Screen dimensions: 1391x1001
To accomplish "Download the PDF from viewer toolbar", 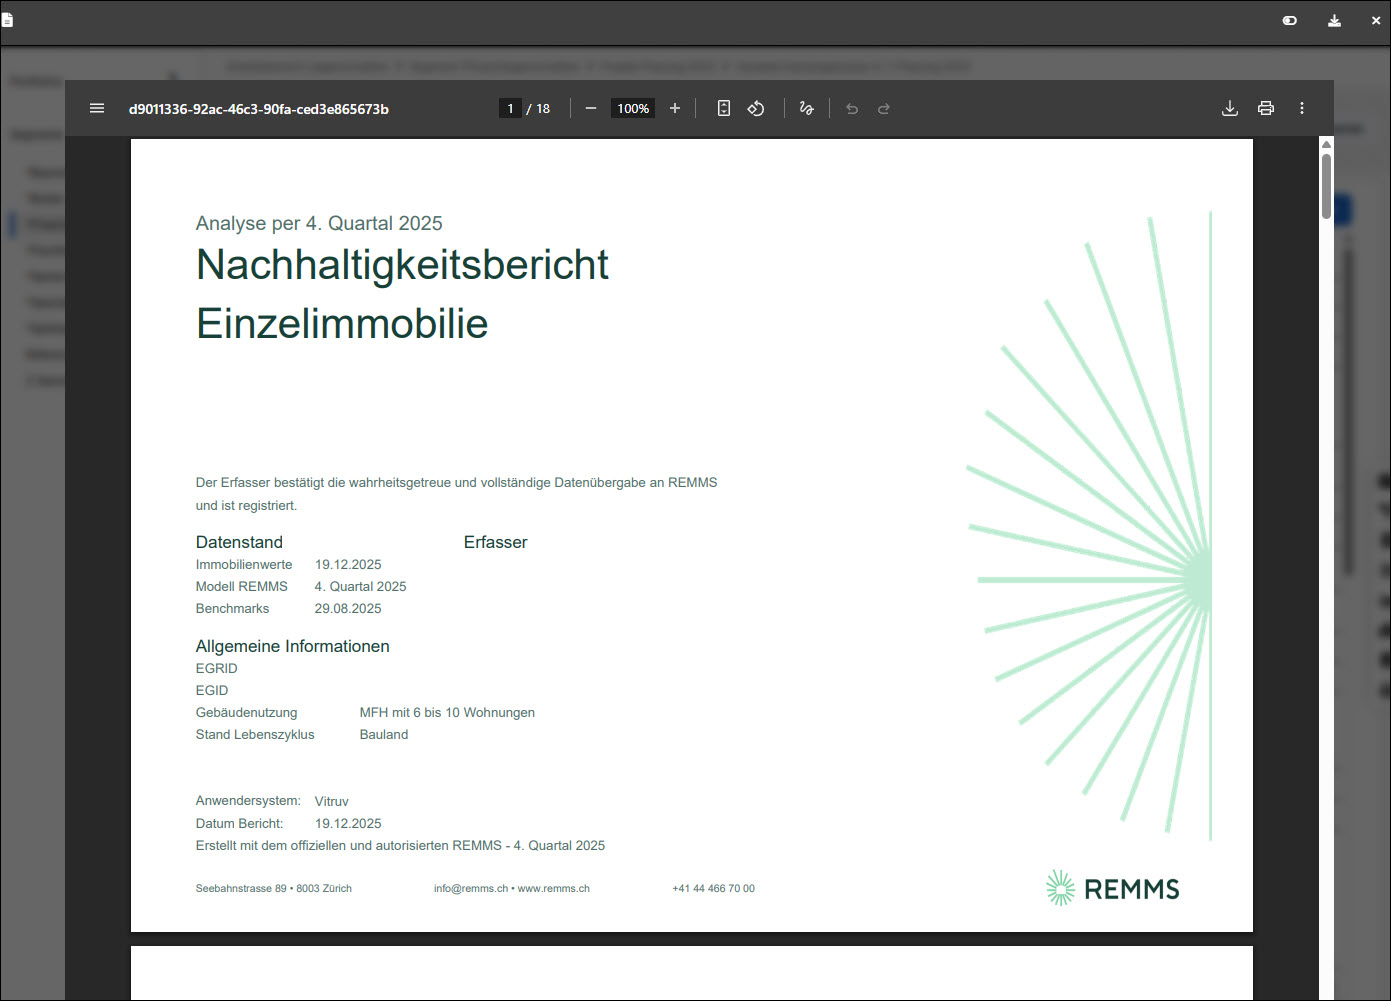I will [x=1230, y=108].
